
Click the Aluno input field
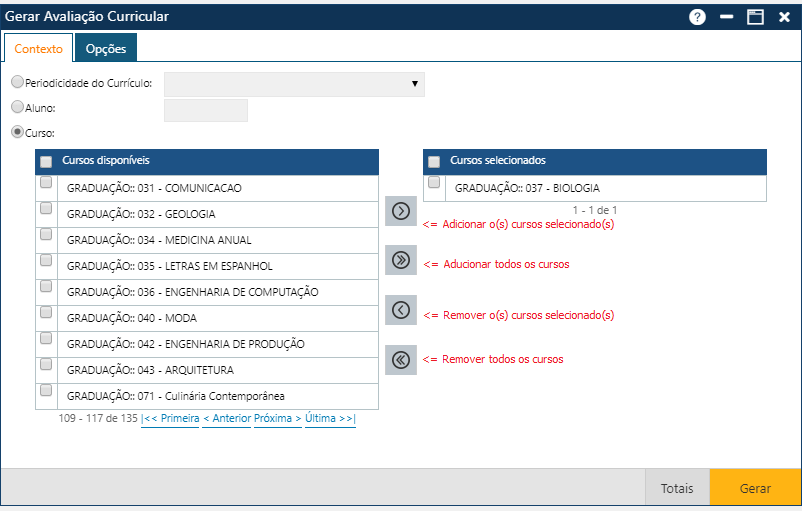point(206,110)
